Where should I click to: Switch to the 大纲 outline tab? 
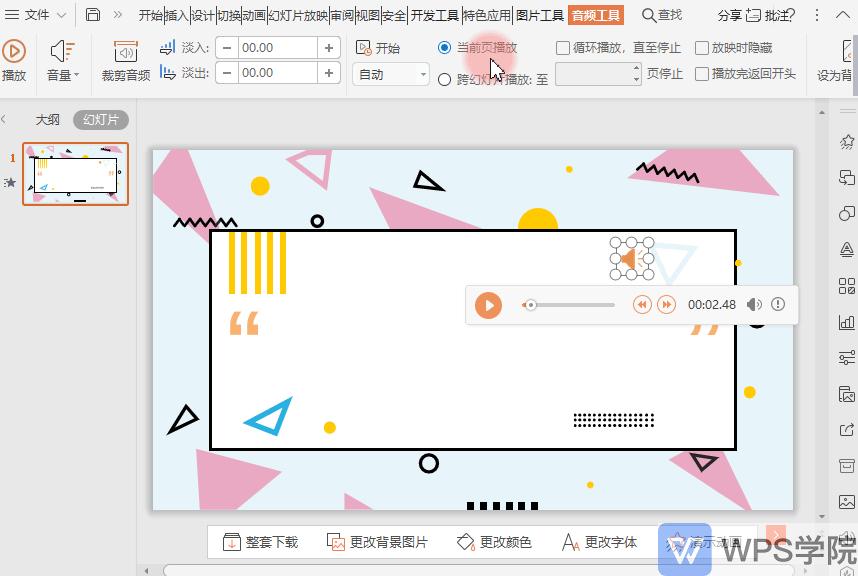tap(48, 119)
